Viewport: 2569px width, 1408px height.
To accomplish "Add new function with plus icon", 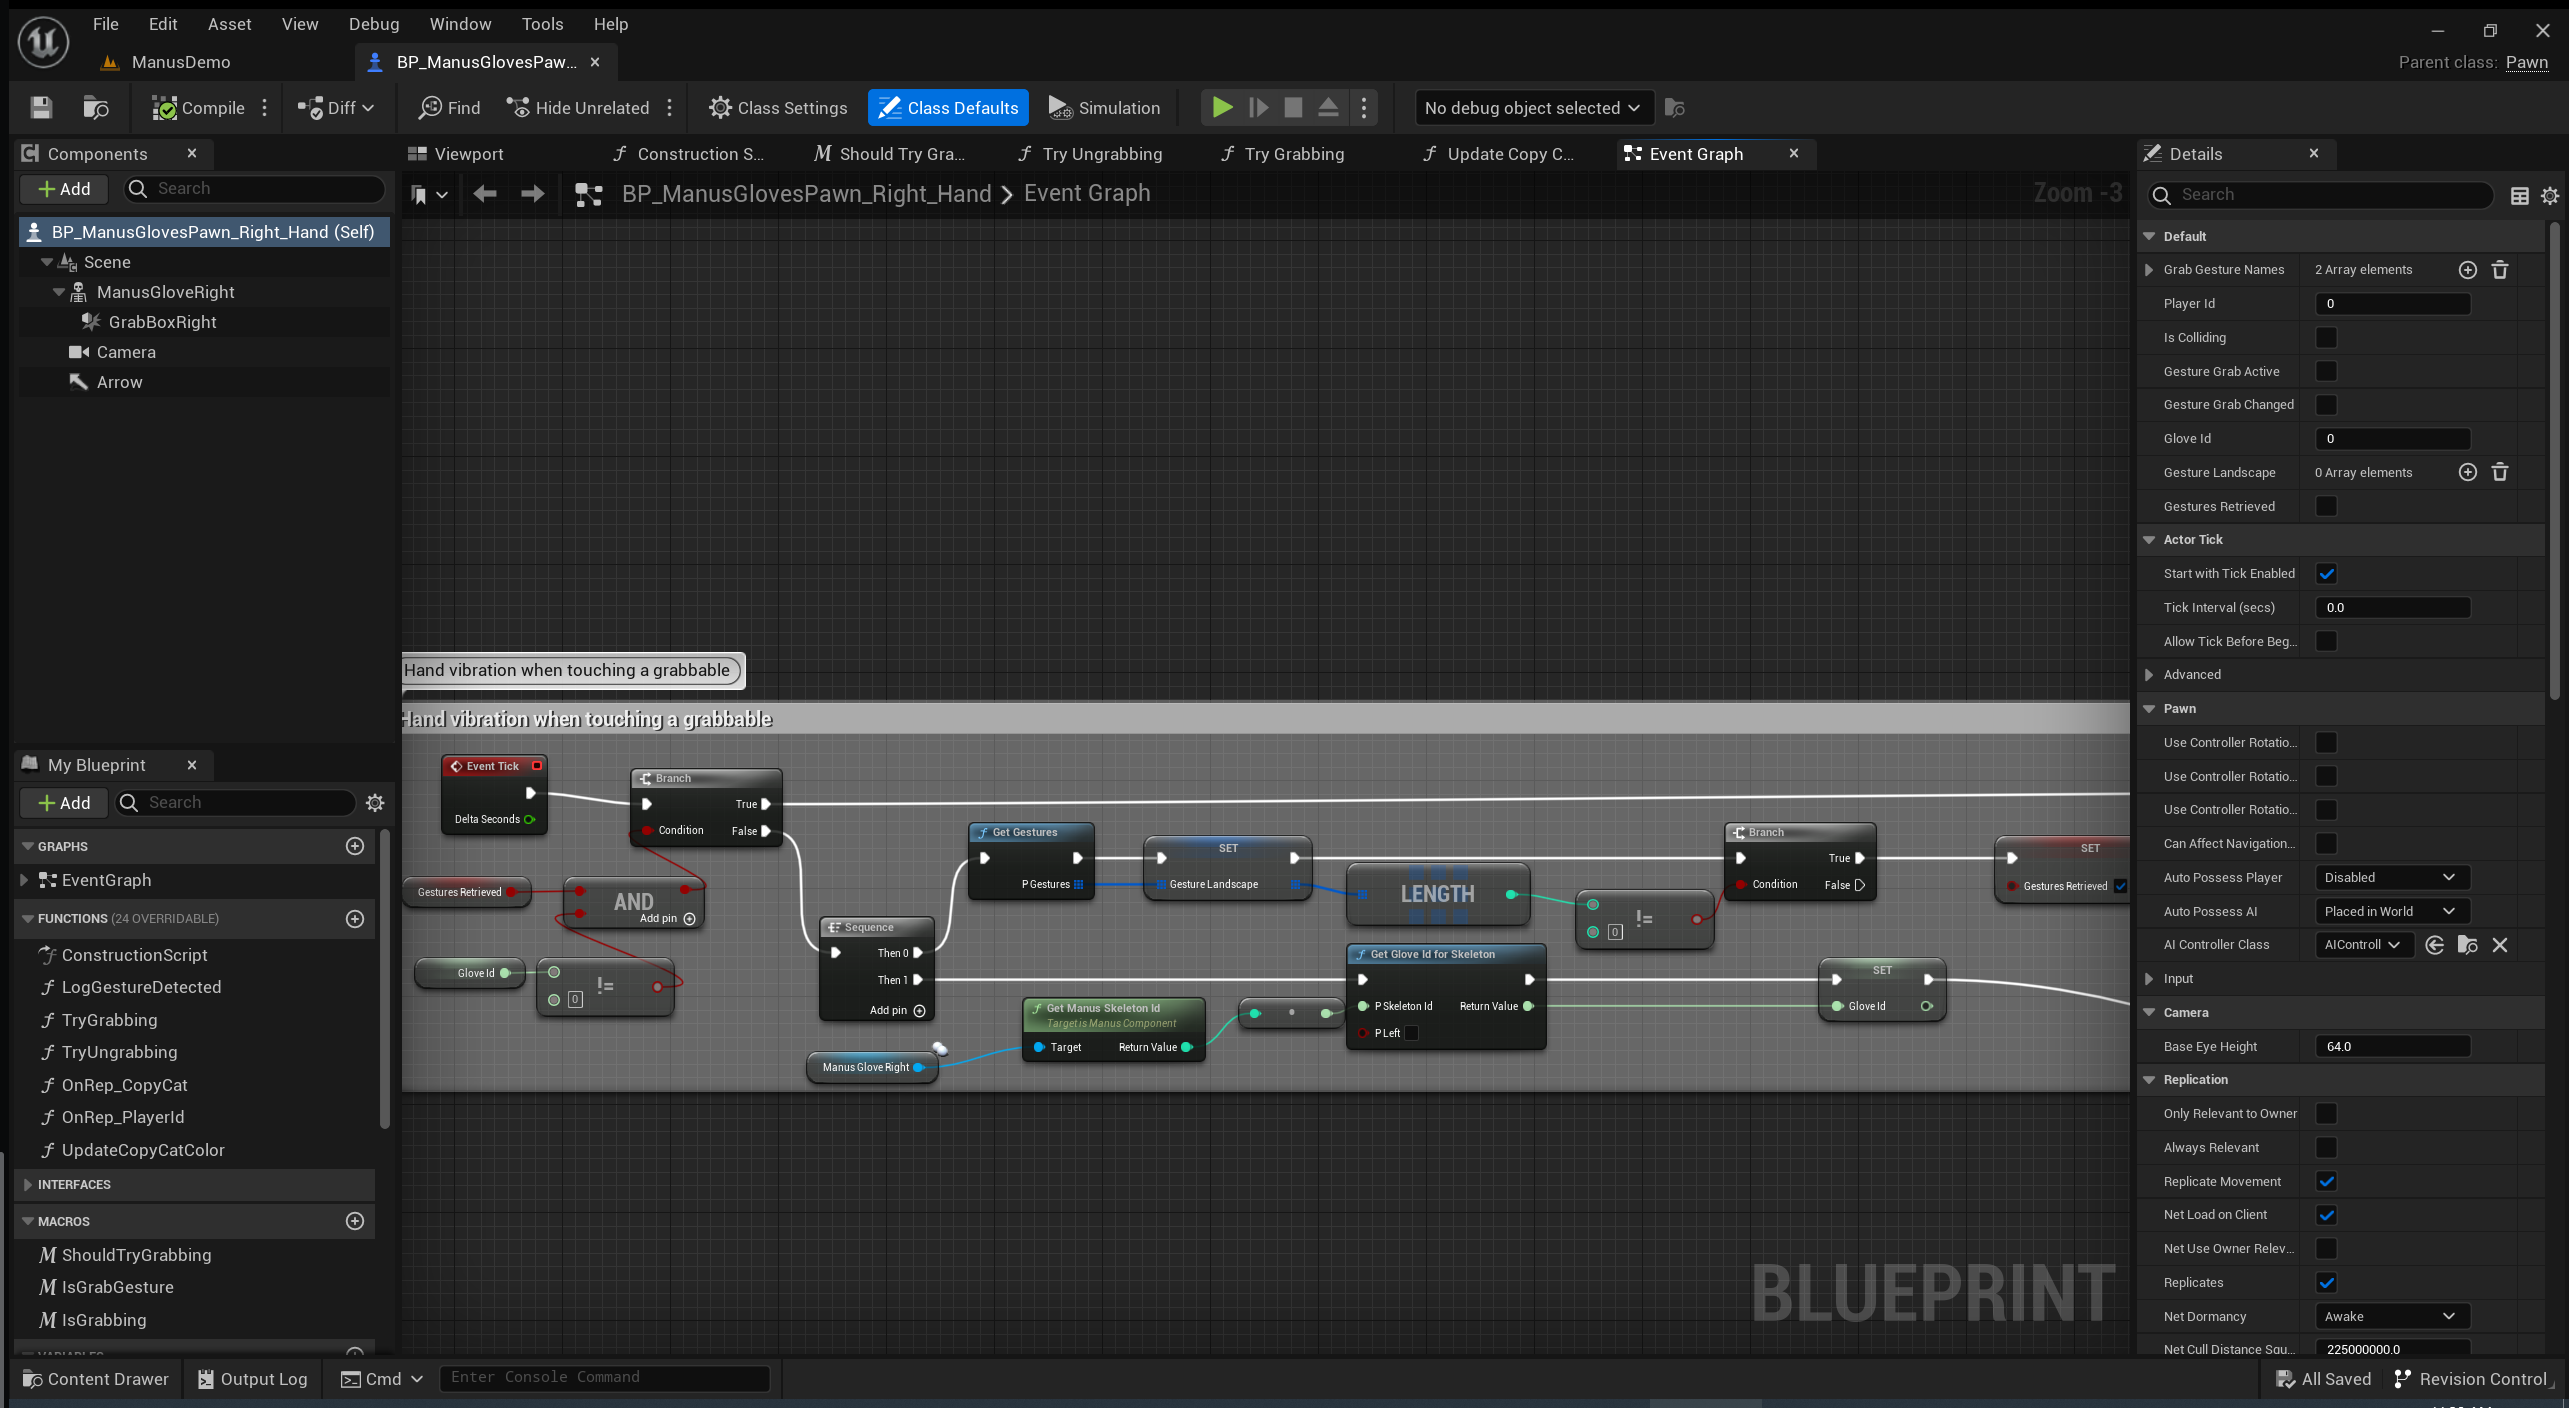I will point(354,919).
